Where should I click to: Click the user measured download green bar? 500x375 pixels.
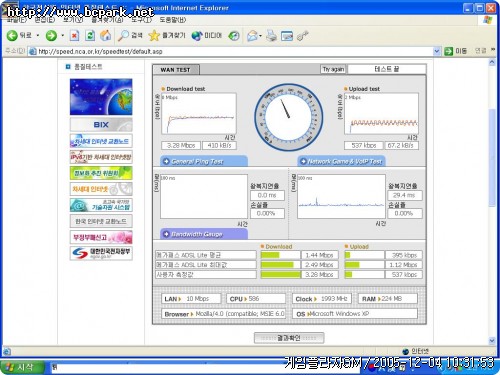pos(281,275)
